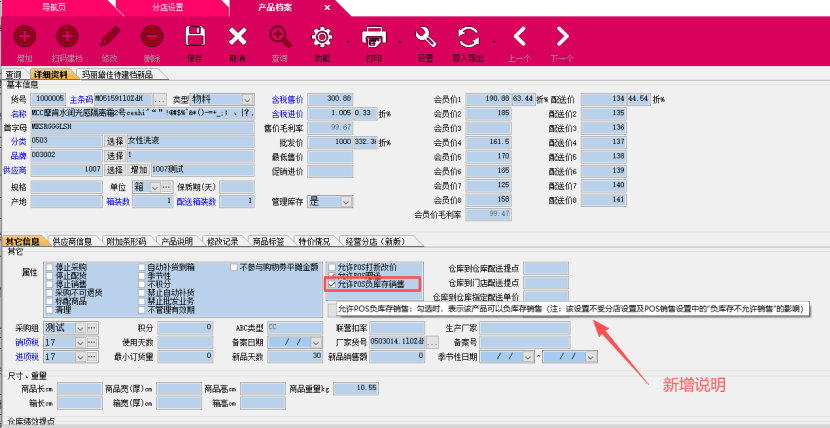Switch to the 导航页 tab
The height and width of the screenshot is (428, 830).
coord(53,7)
